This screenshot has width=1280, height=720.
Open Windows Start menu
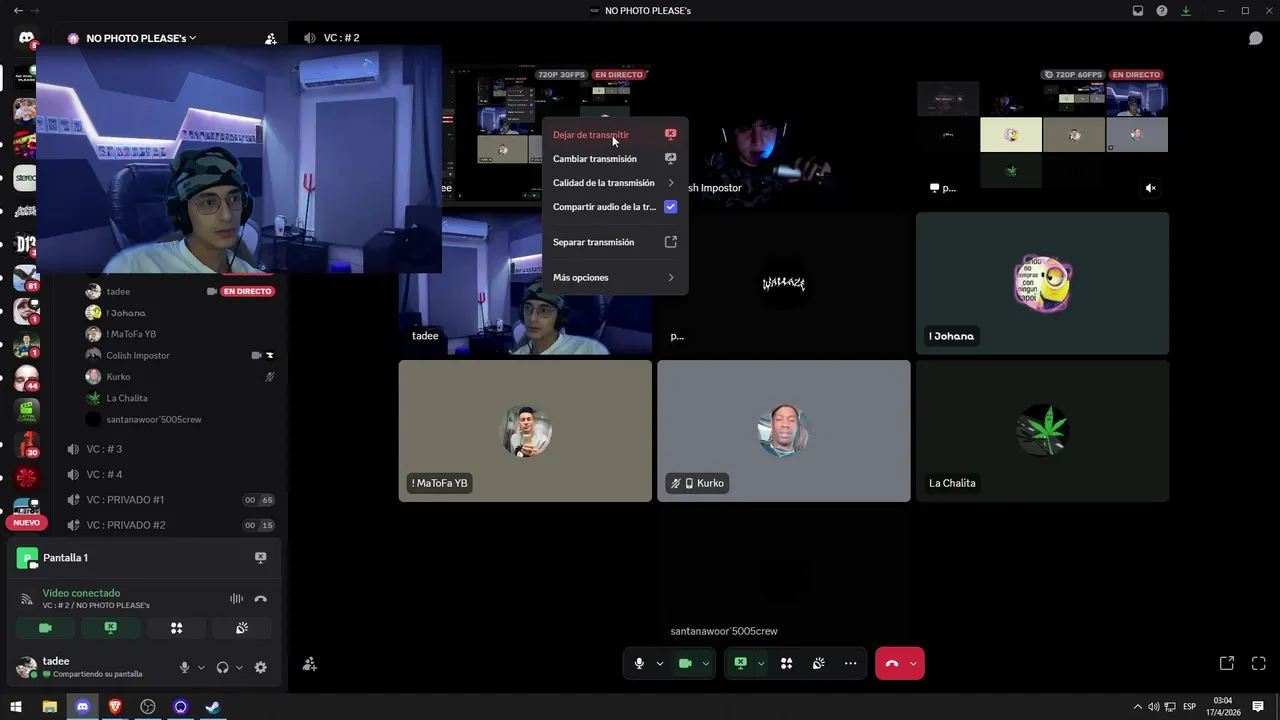[x=16, y=707]
